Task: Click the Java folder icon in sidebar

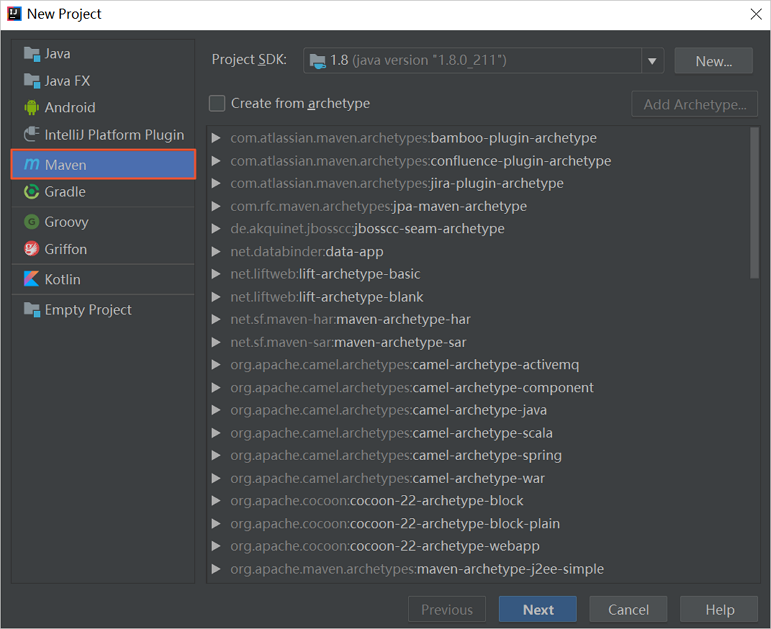Action: tap(31, 54)
